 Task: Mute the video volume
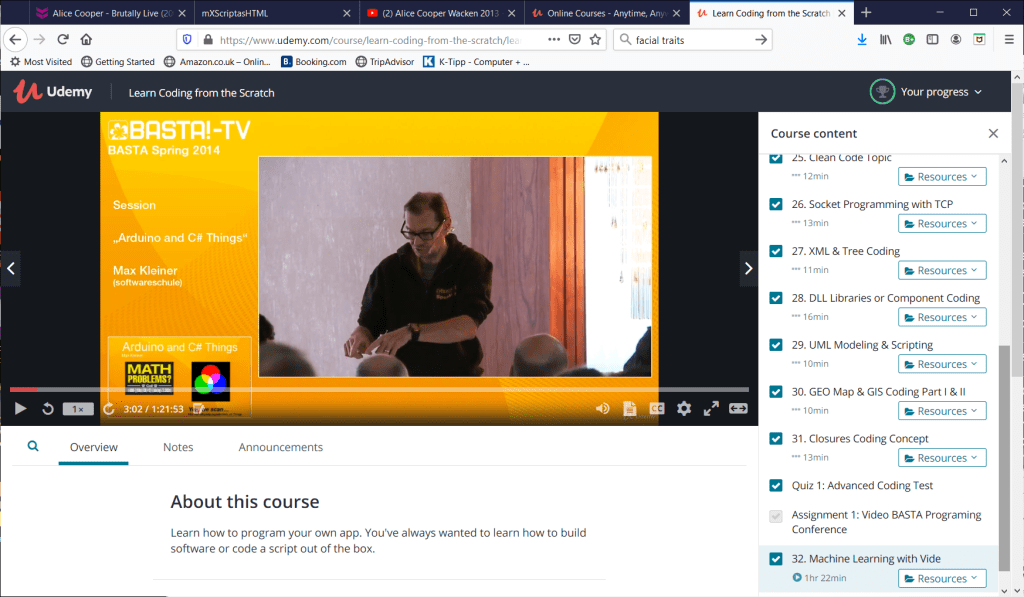click(603, 408)
